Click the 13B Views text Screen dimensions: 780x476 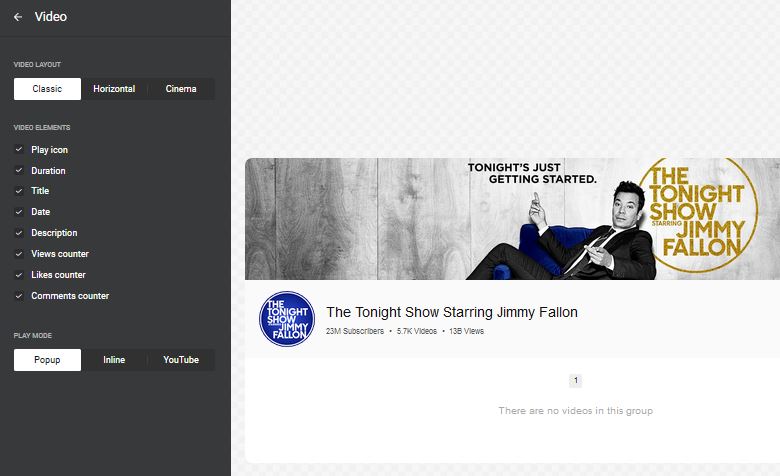click(467, 331)
